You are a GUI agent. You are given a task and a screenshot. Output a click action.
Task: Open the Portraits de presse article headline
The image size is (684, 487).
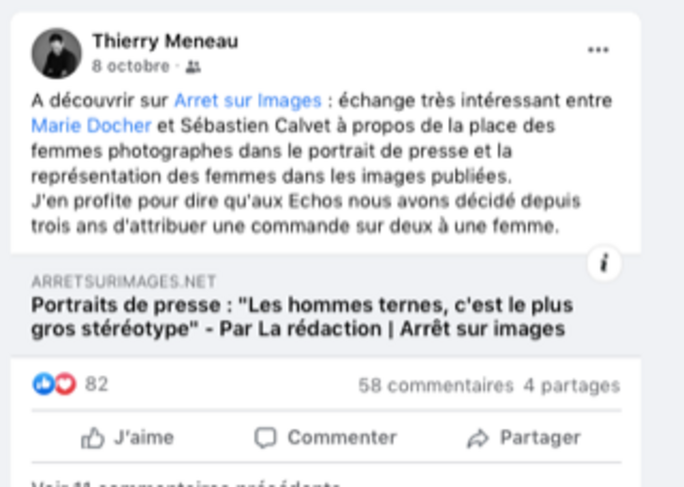(302, 317)
